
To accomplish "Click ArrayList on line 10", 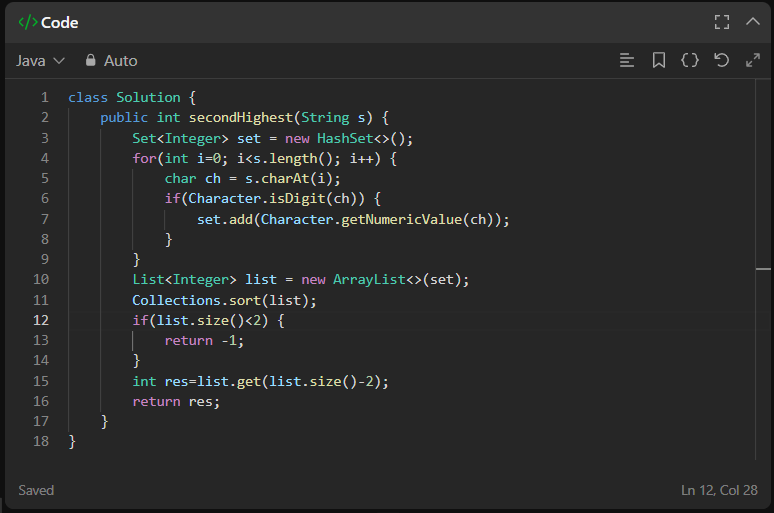I will click(369, 279).
